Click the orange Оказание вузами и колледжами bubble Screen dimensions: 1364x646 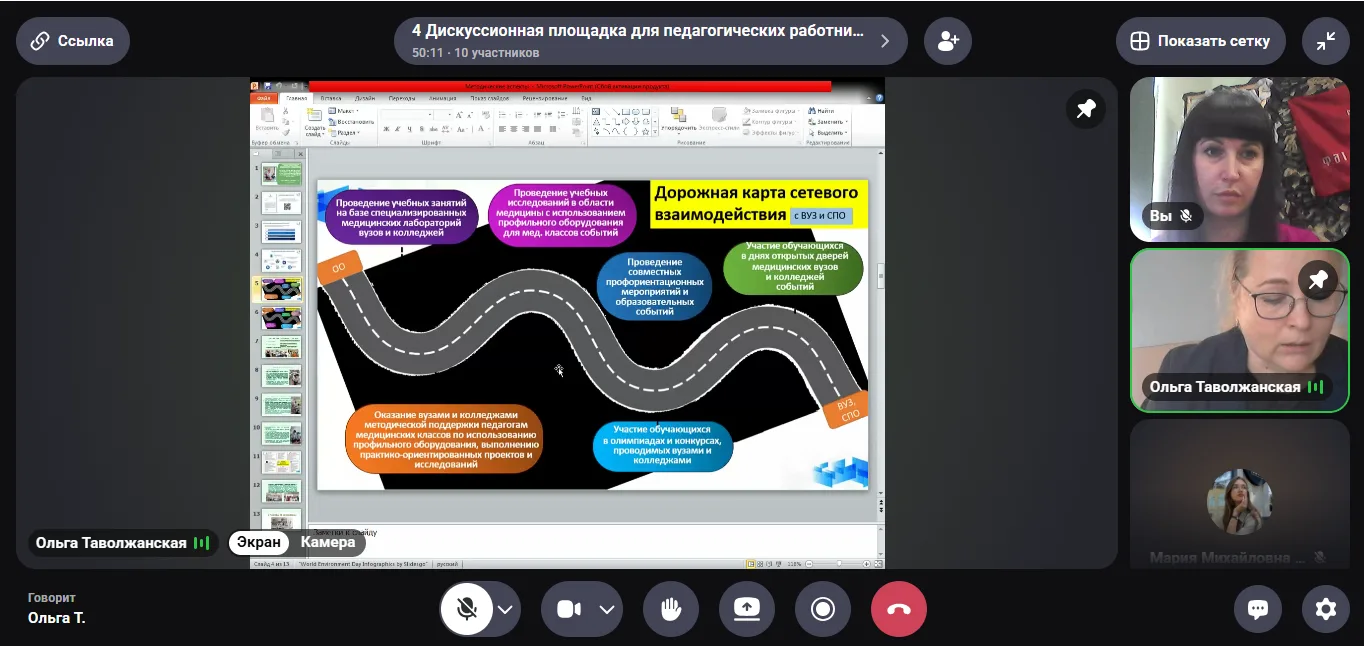(x=445, y=440)
